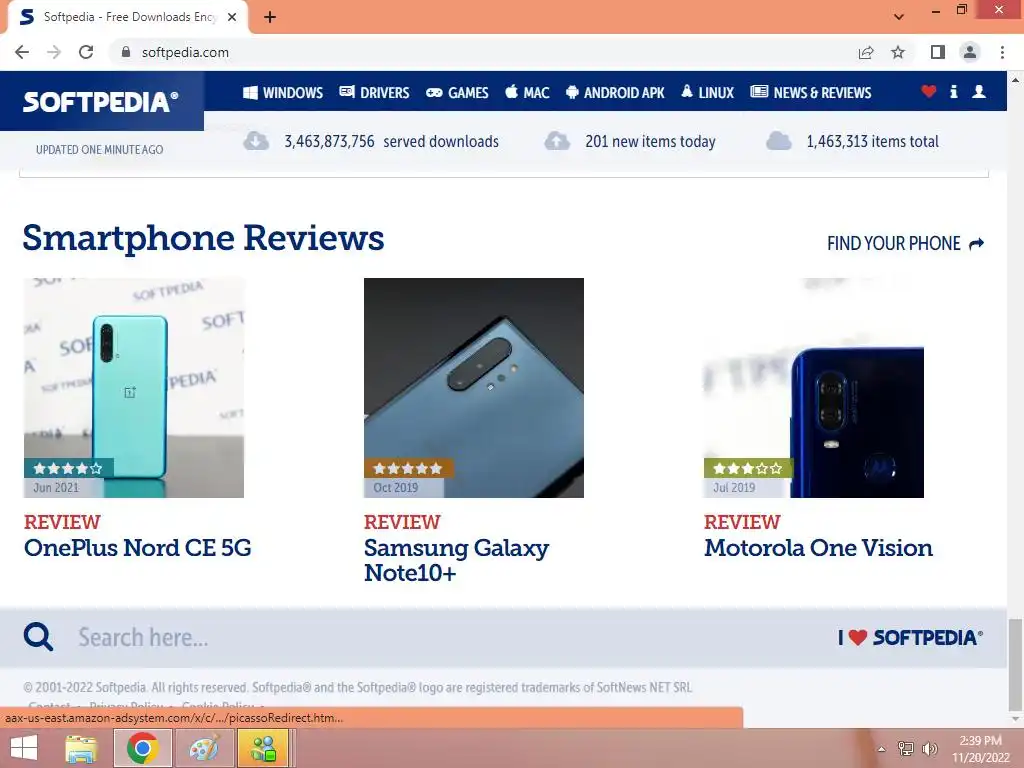Open Chrome three-dot menu

click(x=1002, y=52)
